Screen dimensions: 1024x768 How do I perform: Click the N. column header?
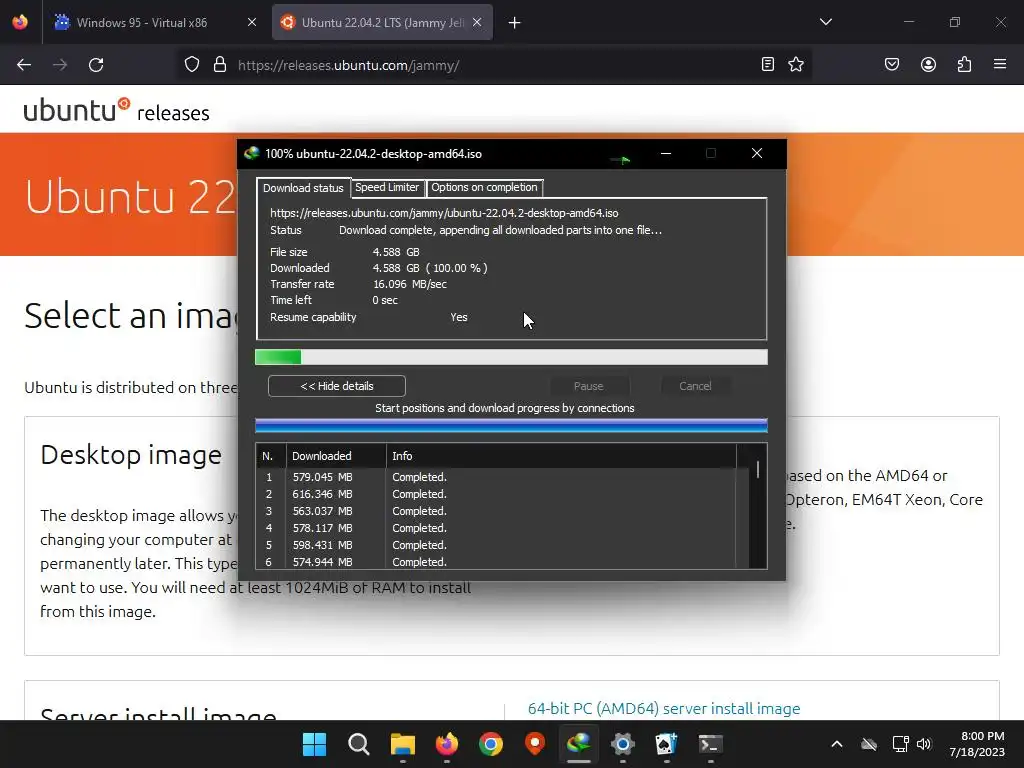[x=271, y=456]
